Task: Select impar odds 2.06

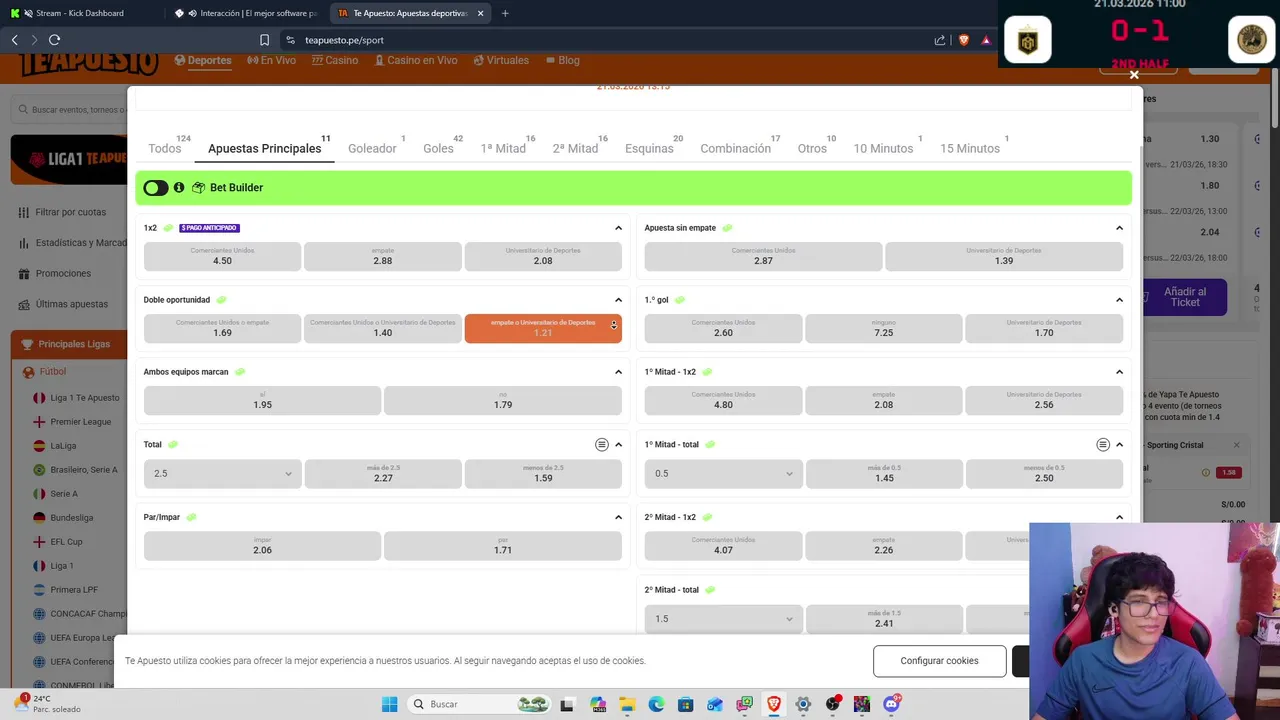Action: click(x=262, y=545)
